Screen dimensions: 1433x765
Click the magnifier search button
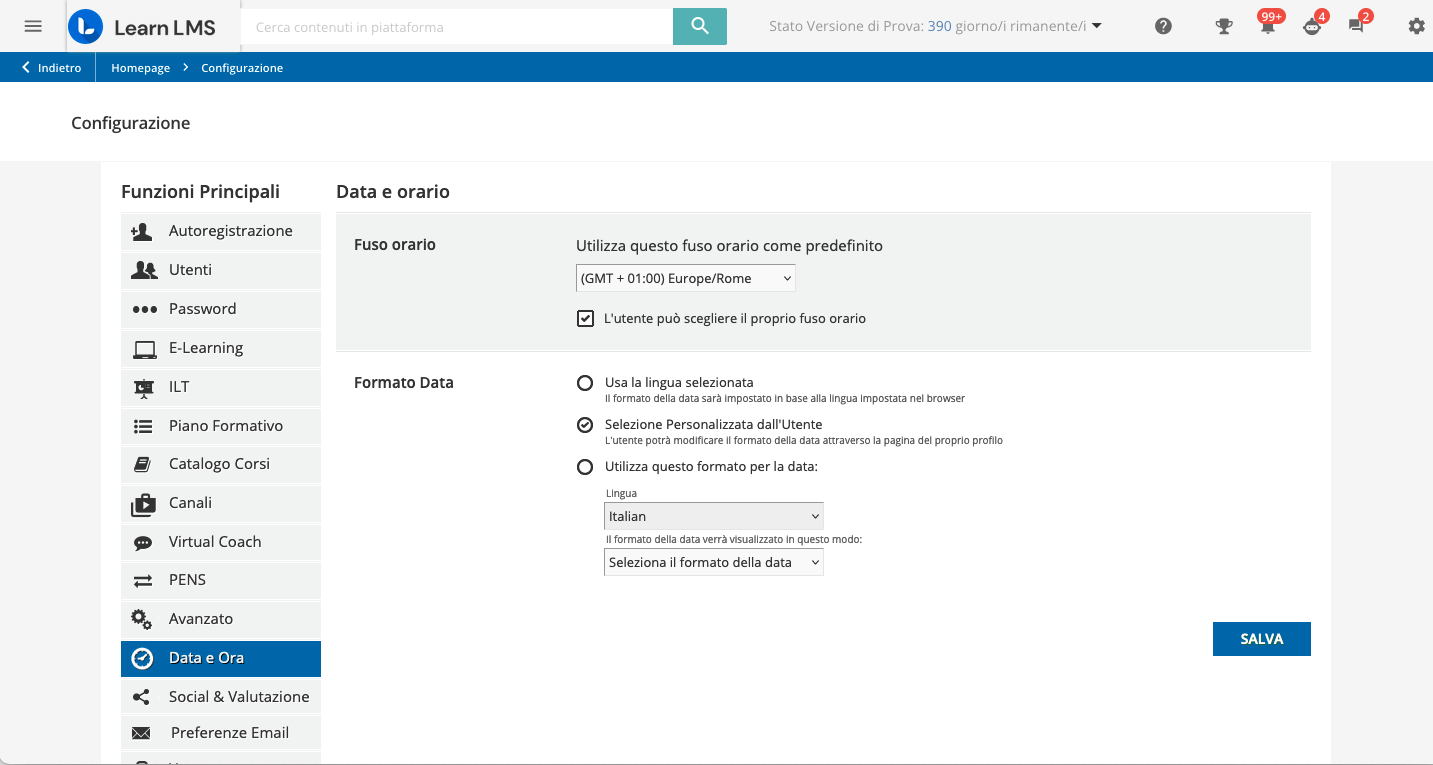click(x=699, y=27)
